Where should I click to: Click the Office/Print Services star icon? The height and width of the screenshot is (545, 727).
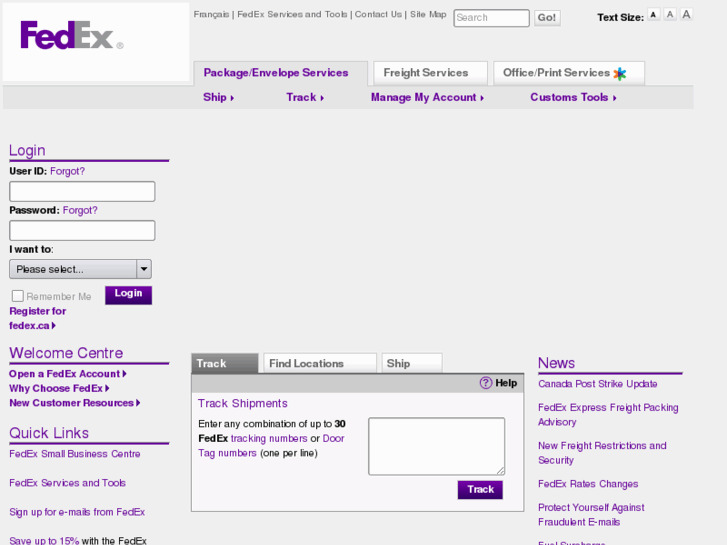(620, 73)
